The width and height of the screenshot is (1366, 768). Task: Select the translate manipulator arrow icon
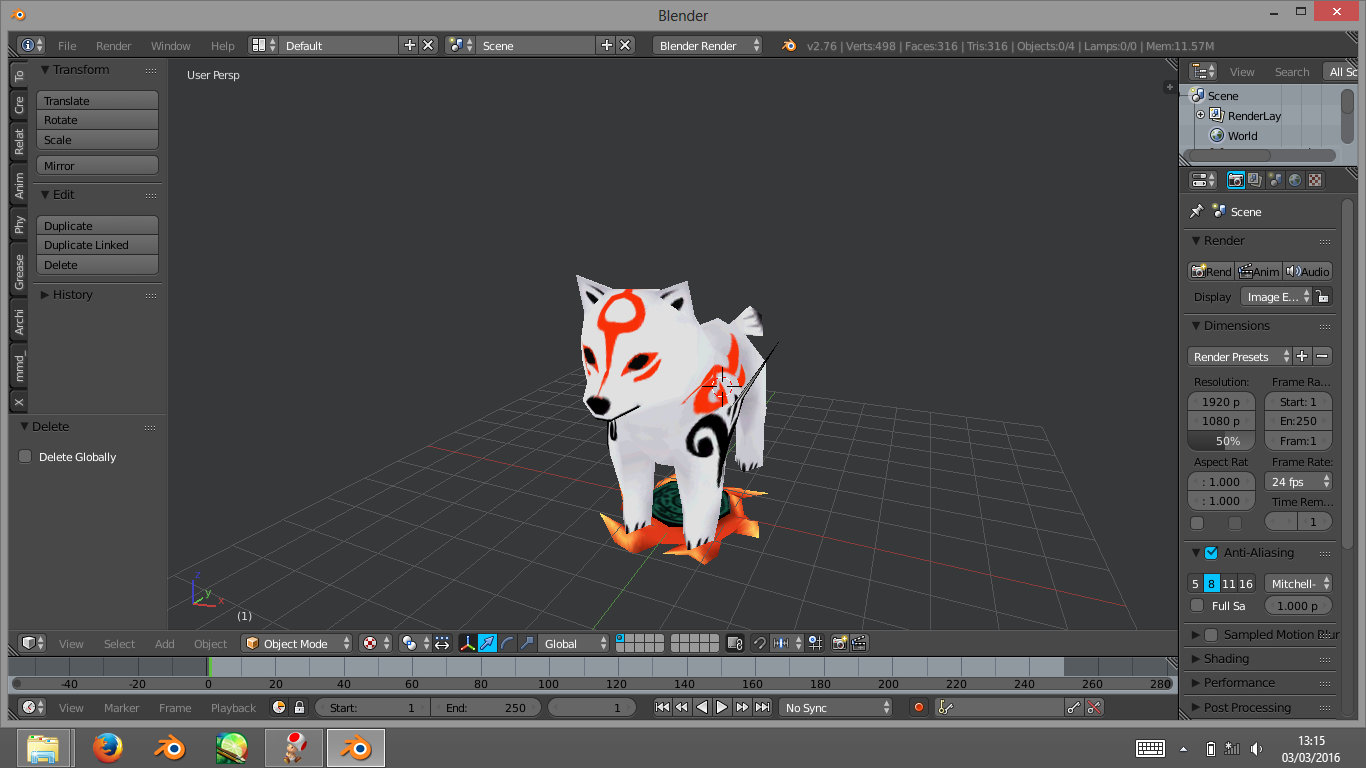point(487,644)
